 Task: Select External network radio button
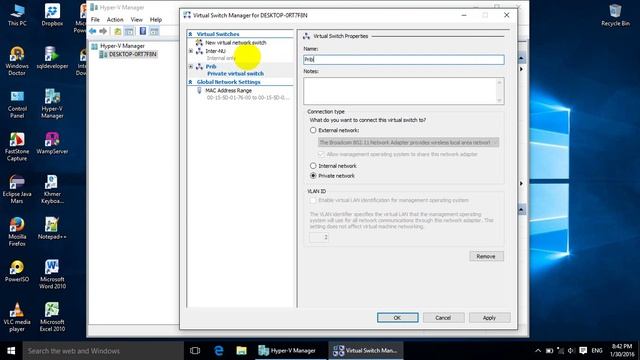[313, 130]
